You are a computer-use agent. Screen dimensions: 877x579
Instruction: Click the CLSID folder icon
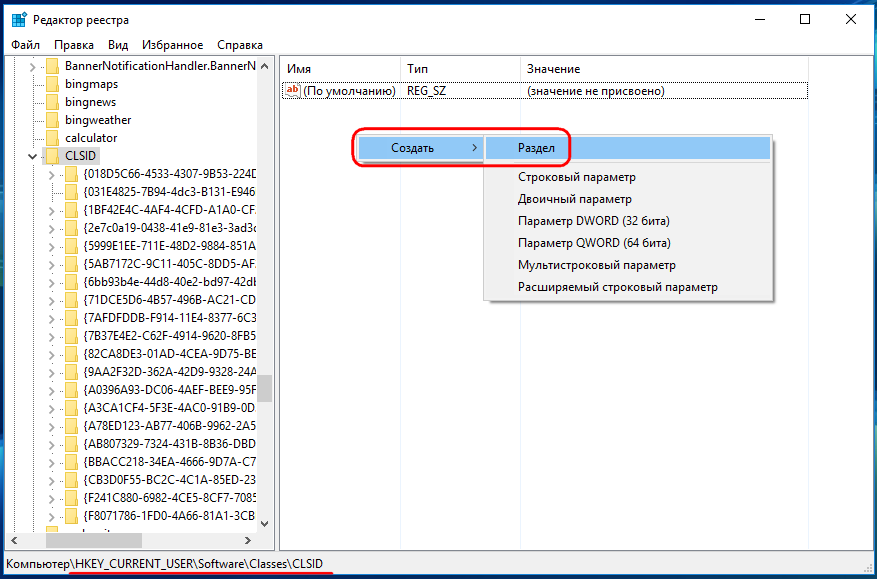coord(52,156)
